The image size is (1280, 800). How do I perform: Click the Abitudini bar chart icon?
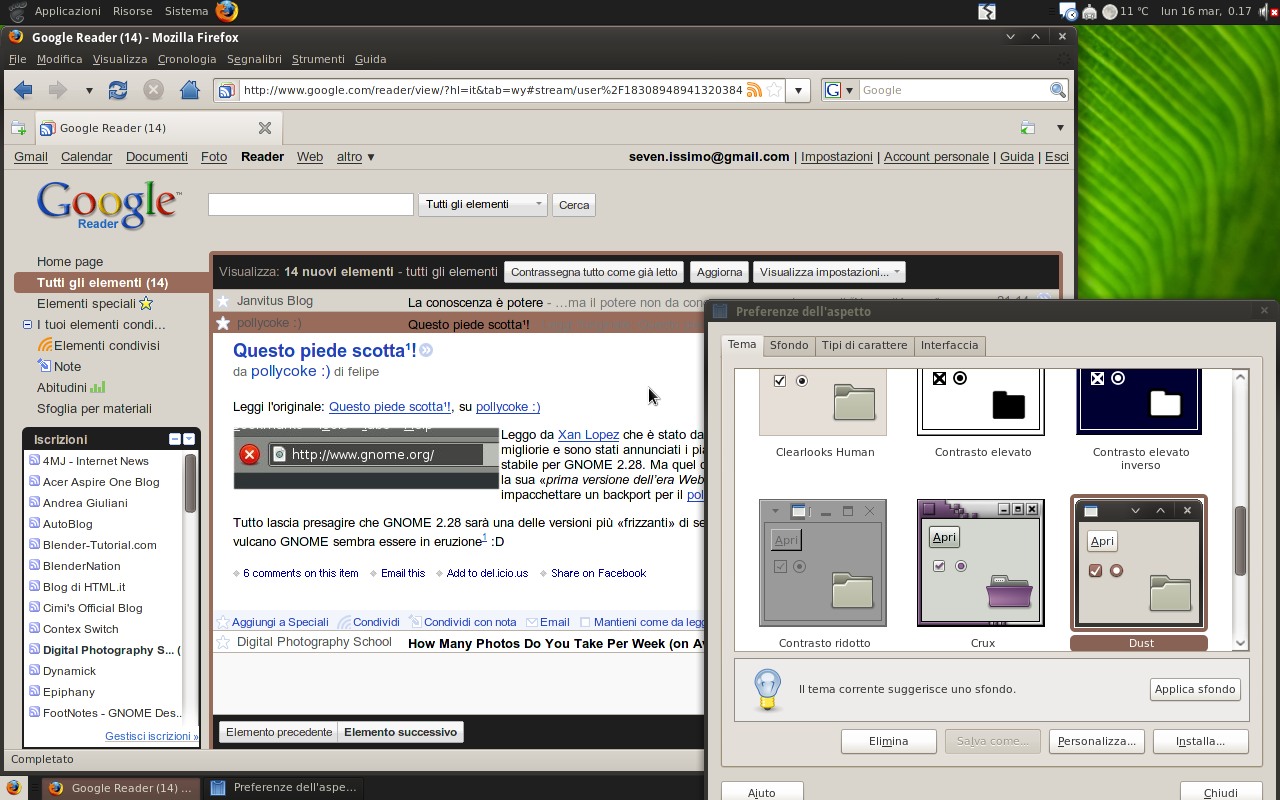pyautogui.click(x=97, y=387)
